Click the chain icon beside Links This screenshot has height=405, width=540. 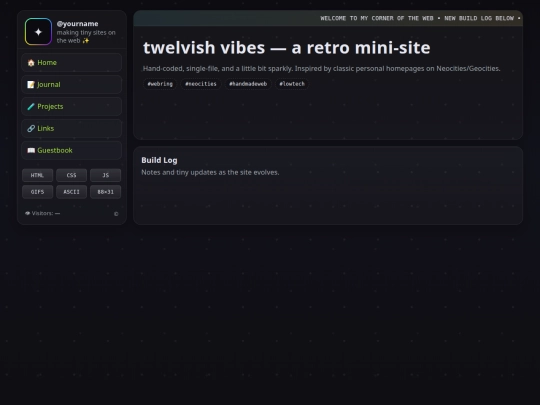pyautogui.click(x=31, y=128)
